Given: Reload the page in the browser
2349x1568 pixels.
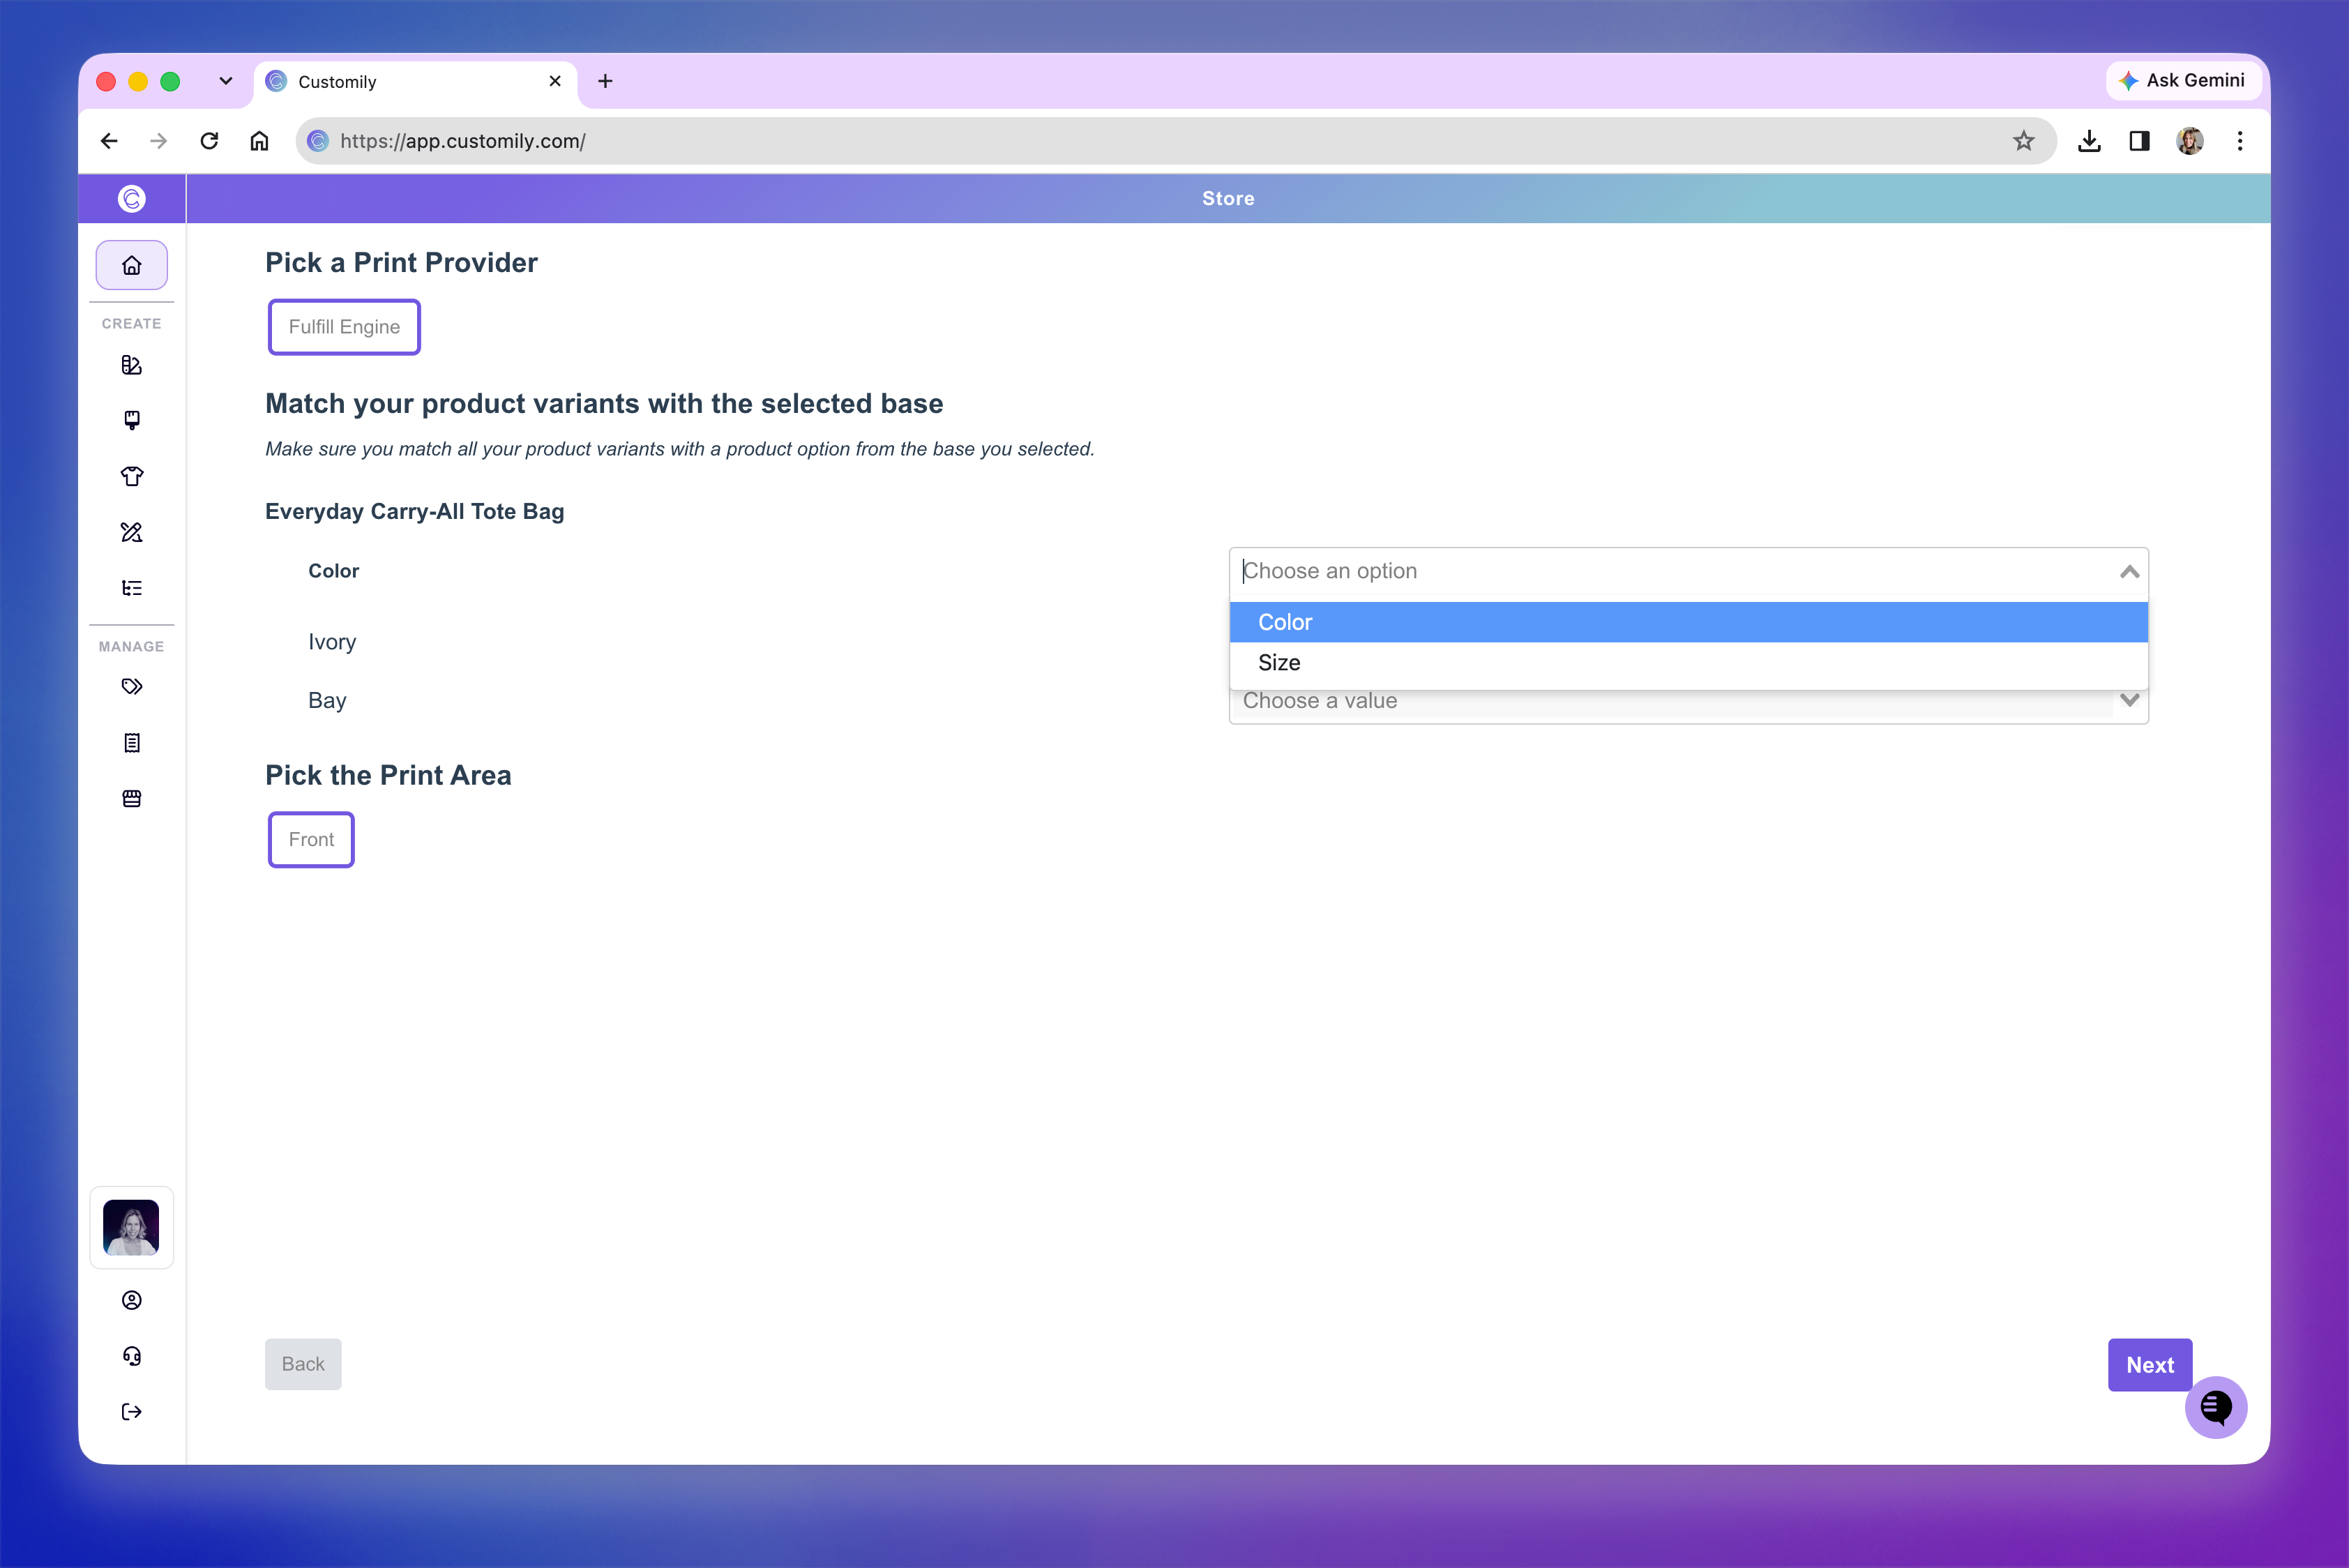Looking at the screenshot, I should (209, 141).
